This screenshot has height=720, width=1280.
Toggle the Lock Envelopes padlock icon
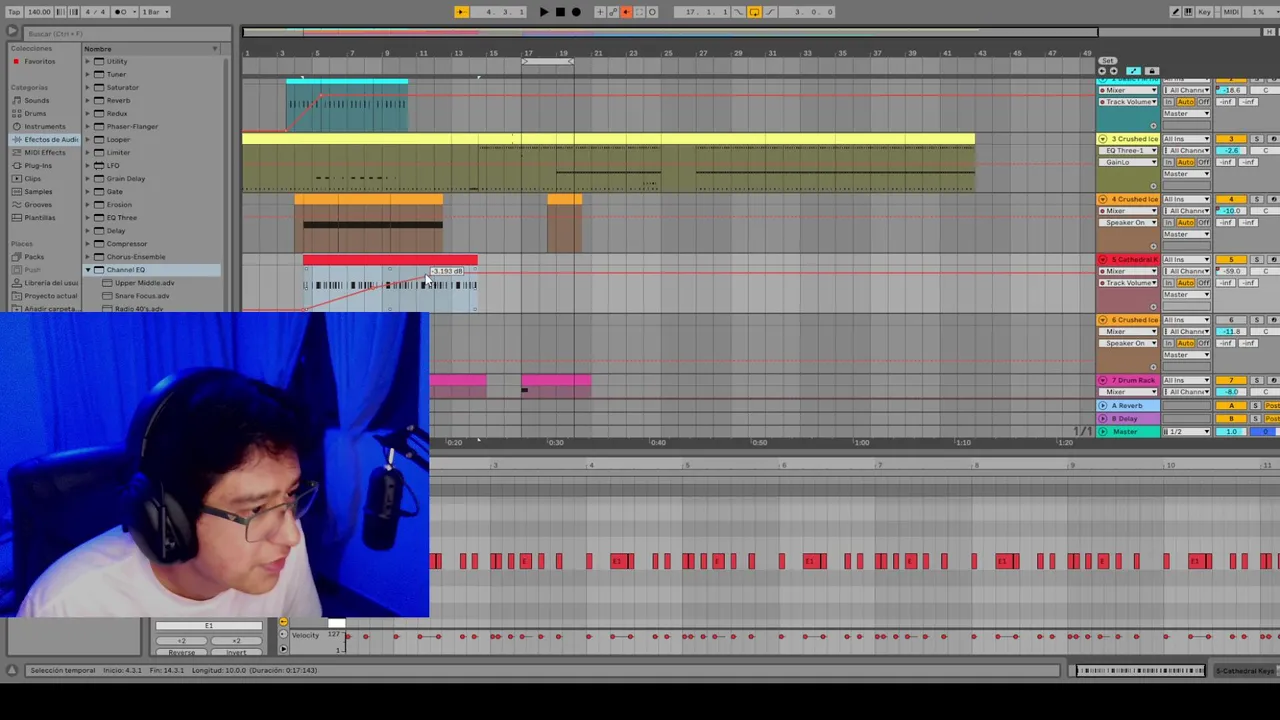tap(1151, 71)
